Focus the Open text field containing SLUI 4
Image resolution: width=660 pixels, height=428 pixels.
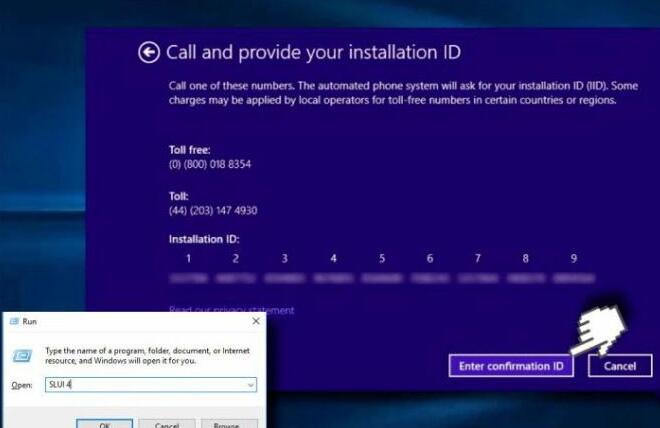pyautogui.click(x=151, y=385)
